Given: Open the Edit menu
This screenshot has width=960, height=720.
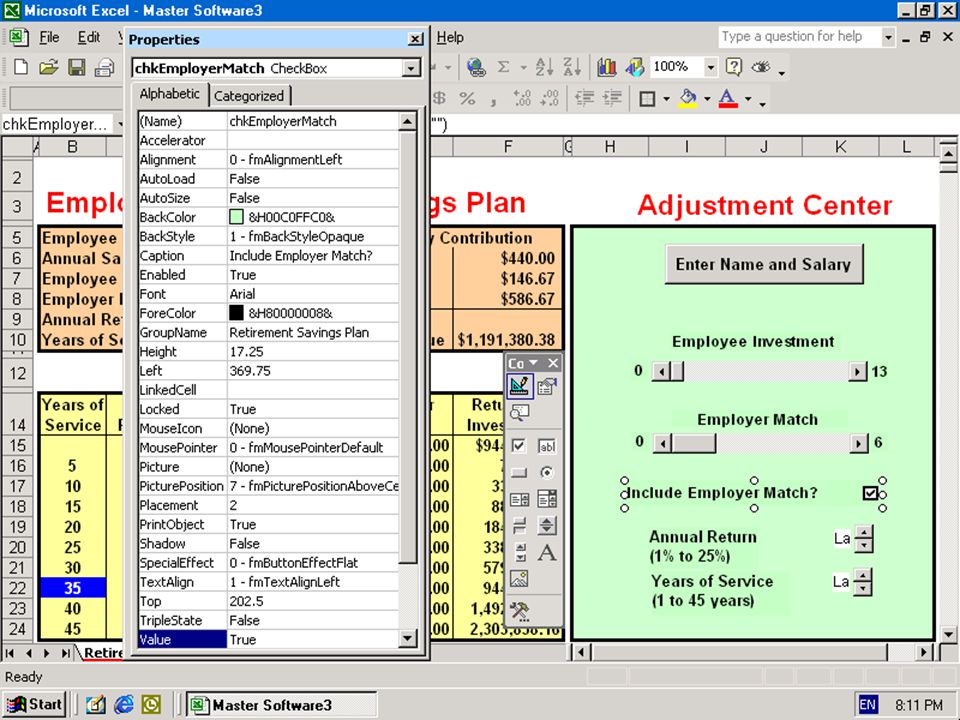Looking at the screenshot, I should pos(89,38).
